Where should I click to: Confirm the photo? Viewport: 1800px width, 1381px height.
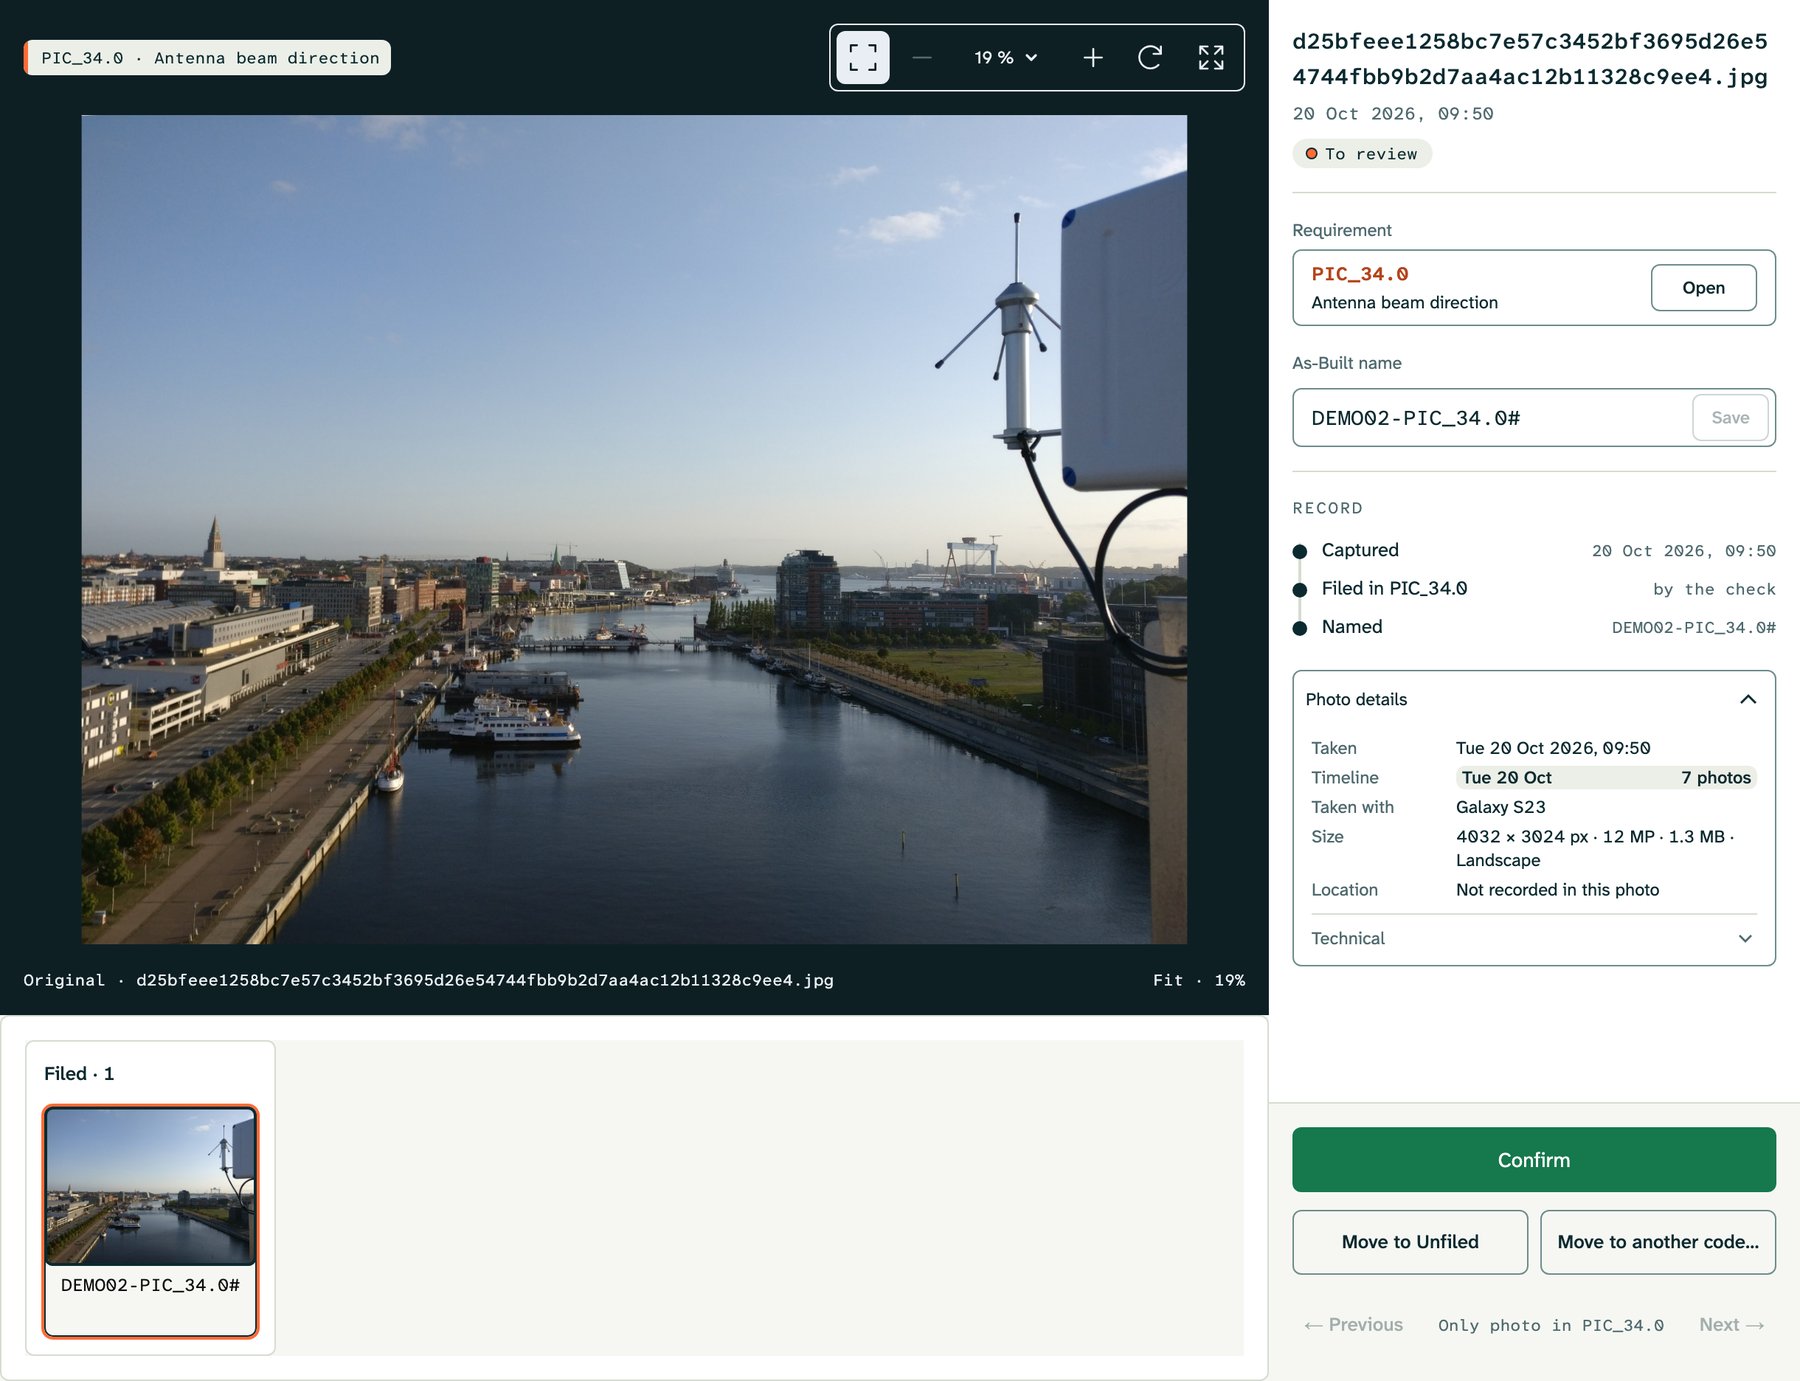click(x=1533, y=1160)
